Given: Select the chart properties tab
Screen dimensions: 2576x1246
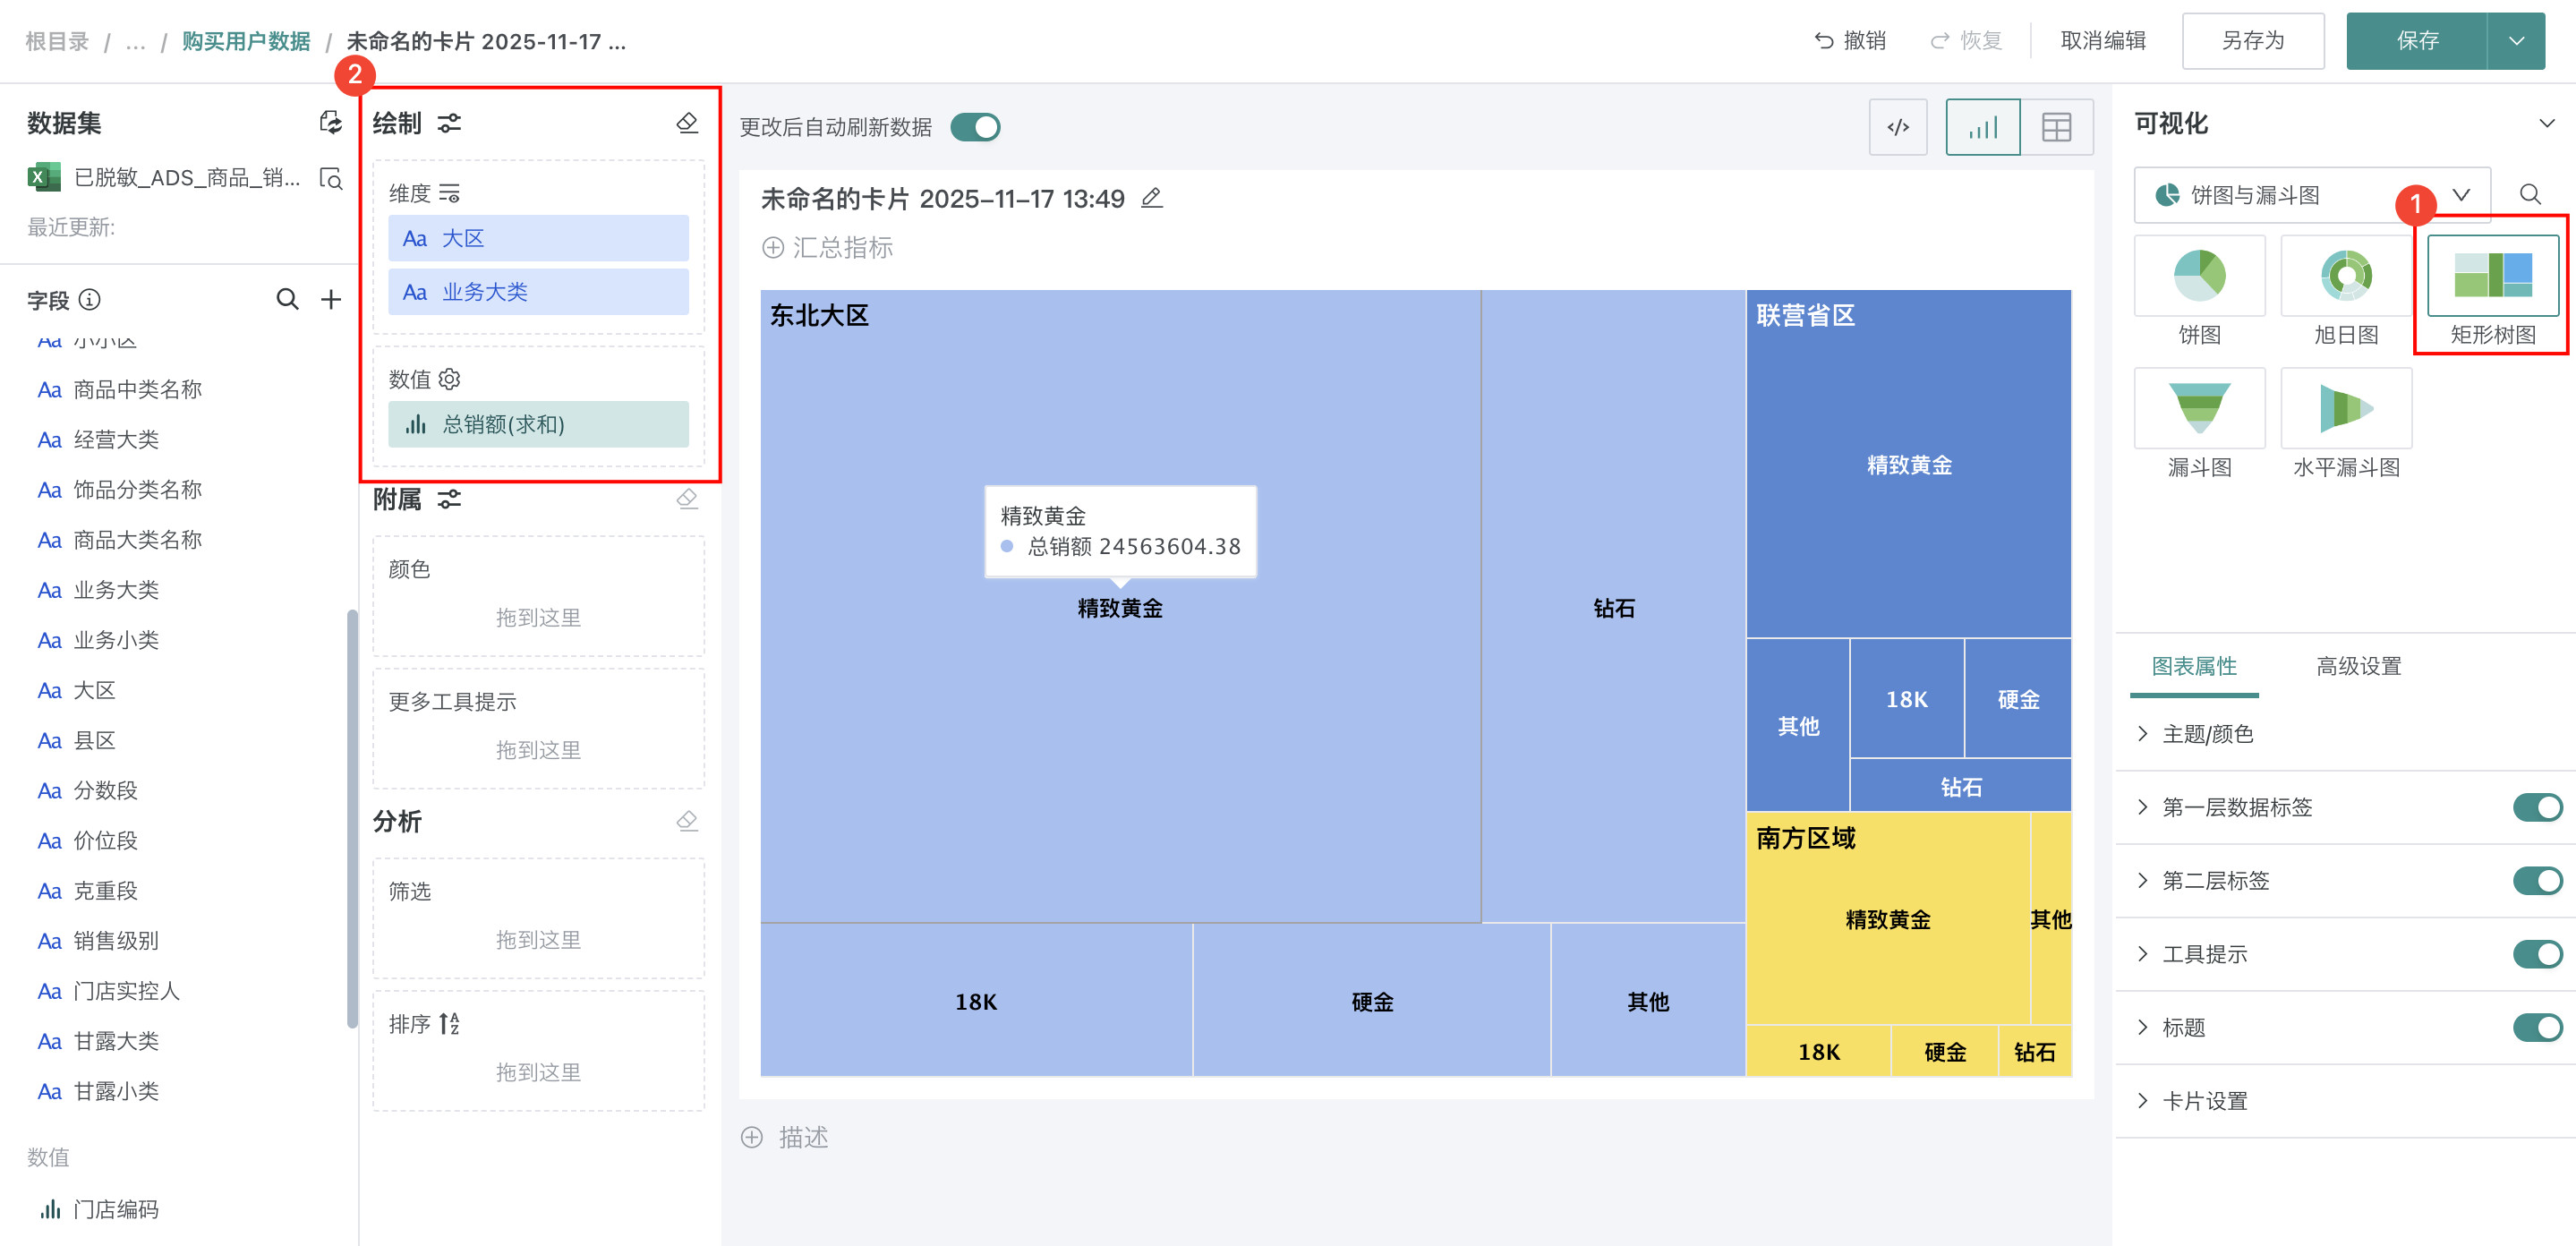Looking at the screenshot, I should (2193, 666).
